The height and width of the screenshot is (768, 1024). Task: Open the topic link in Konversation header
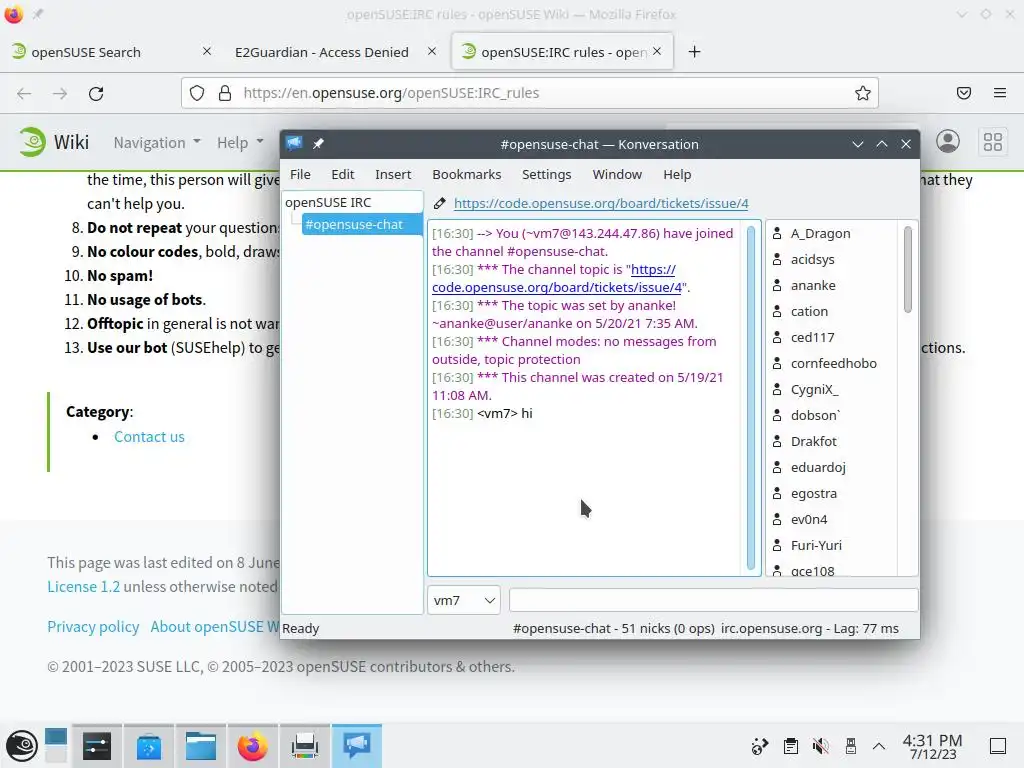[601, 203]
